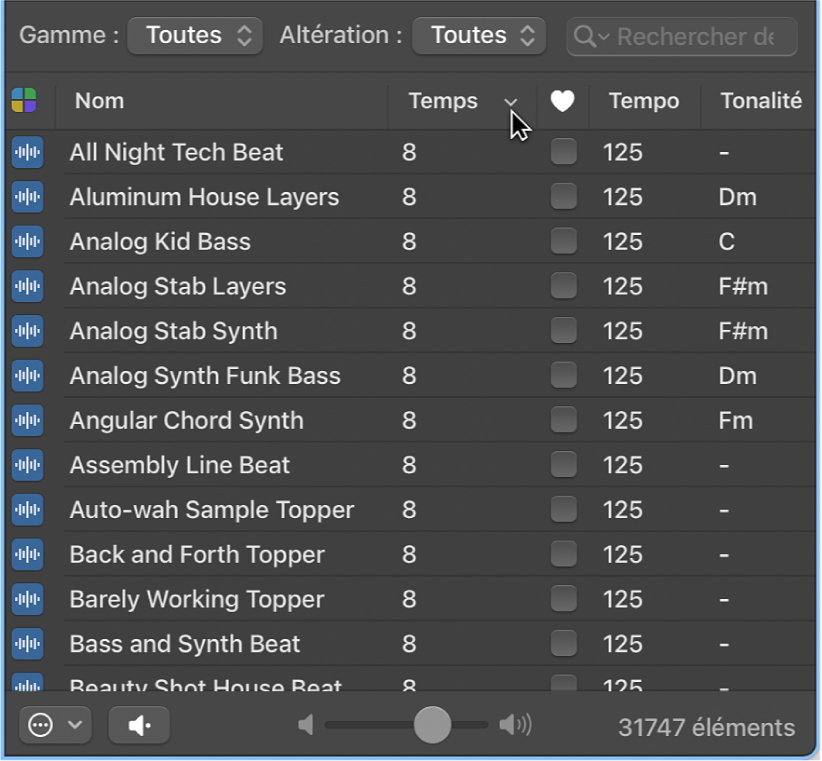This screenshot has height=761, width=822.
Task: Check the favorite box for Analog Stab Synth
Action: tap(564, 331)
